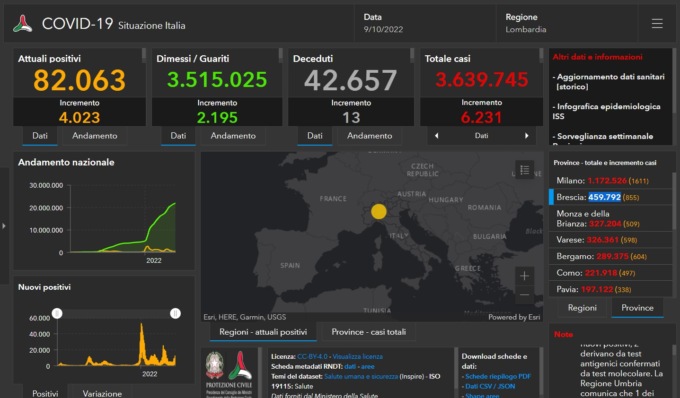The height and width of the screenshot is (398, 680).
Task: Select Dati tab under Dimessi / Guariti
Action: point(178,136)
